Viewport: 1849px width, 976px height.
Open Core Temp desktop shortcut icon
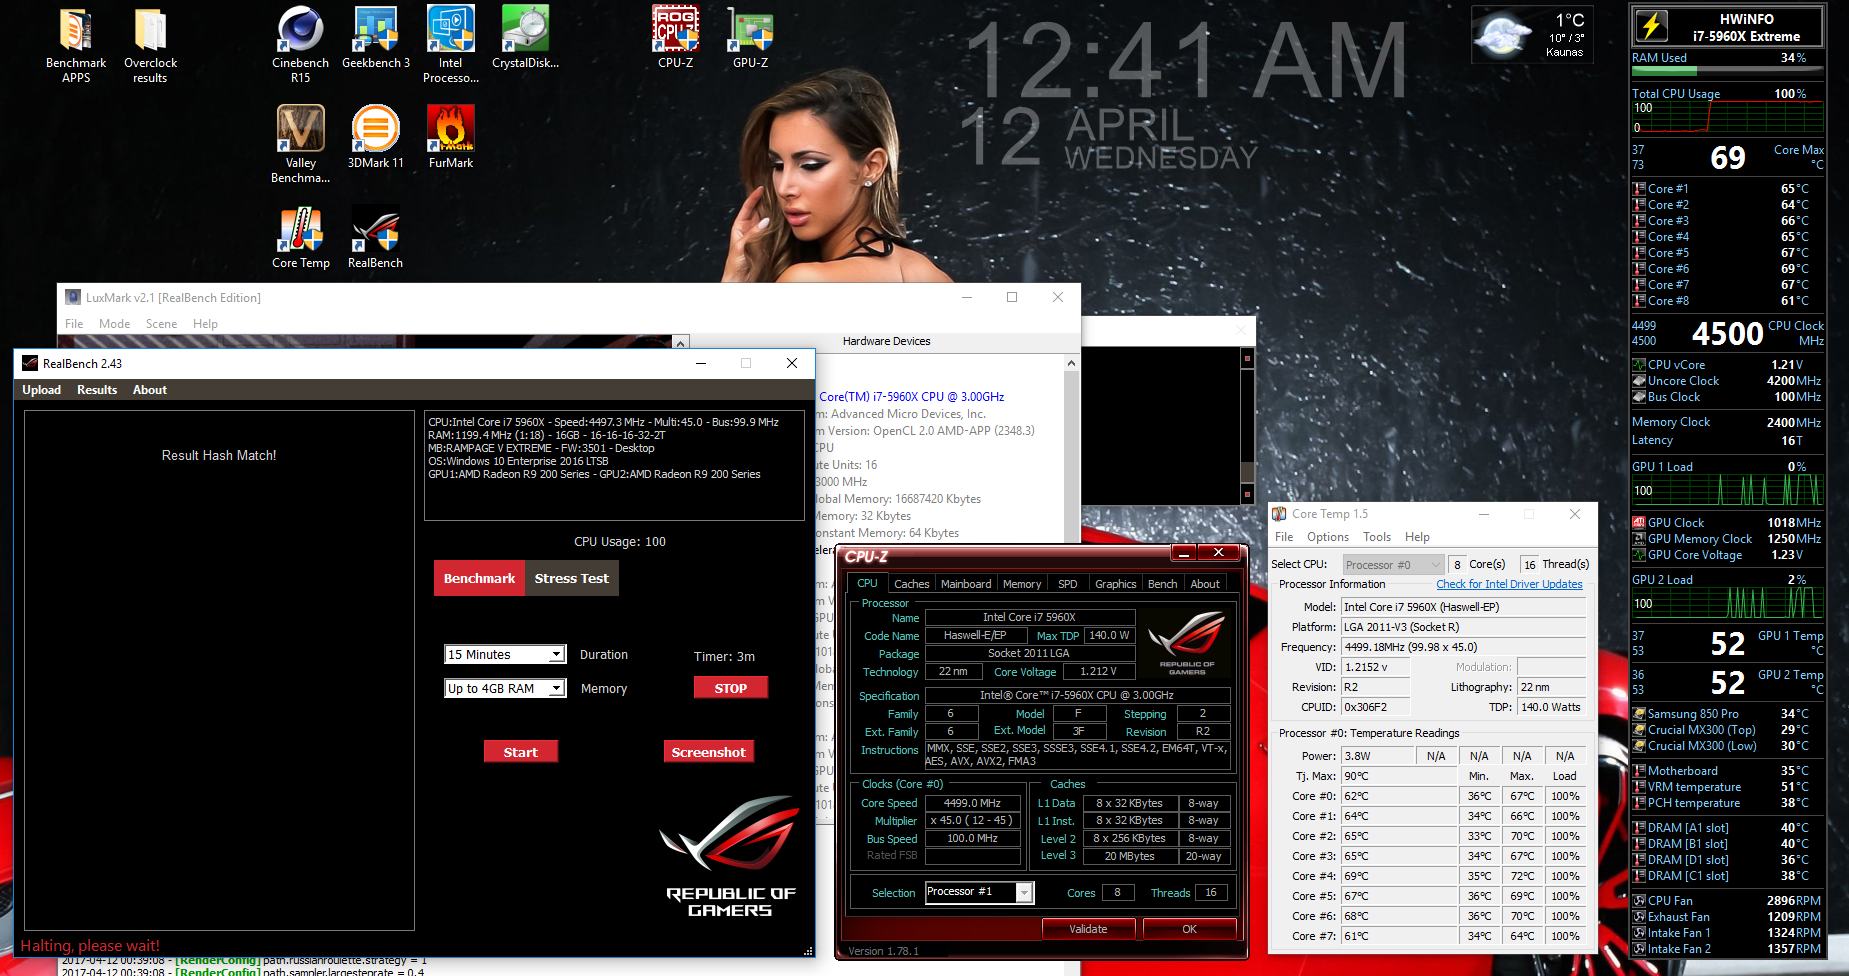[x=300, y=229]
